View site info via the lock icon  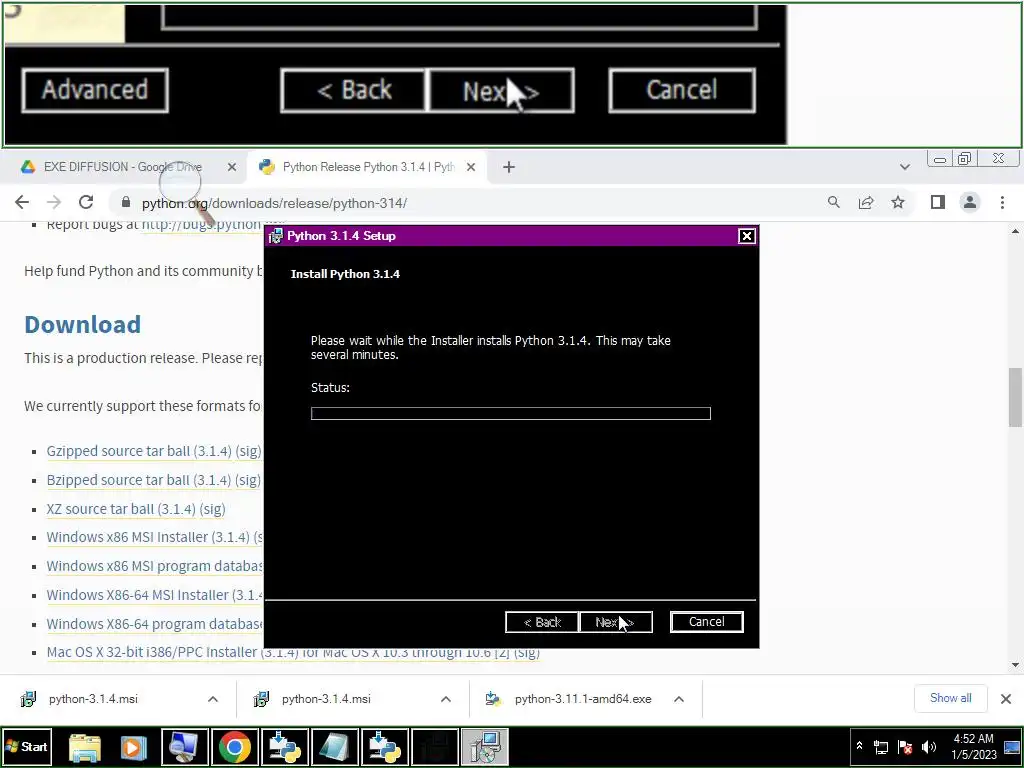pos(126,202)
